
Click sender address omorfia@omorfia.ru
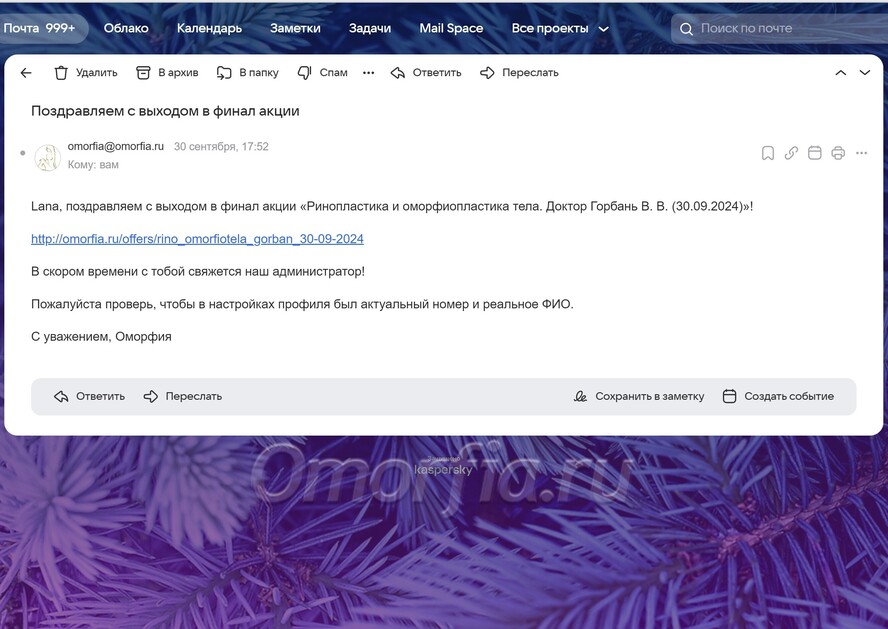[x=116, y=146]
